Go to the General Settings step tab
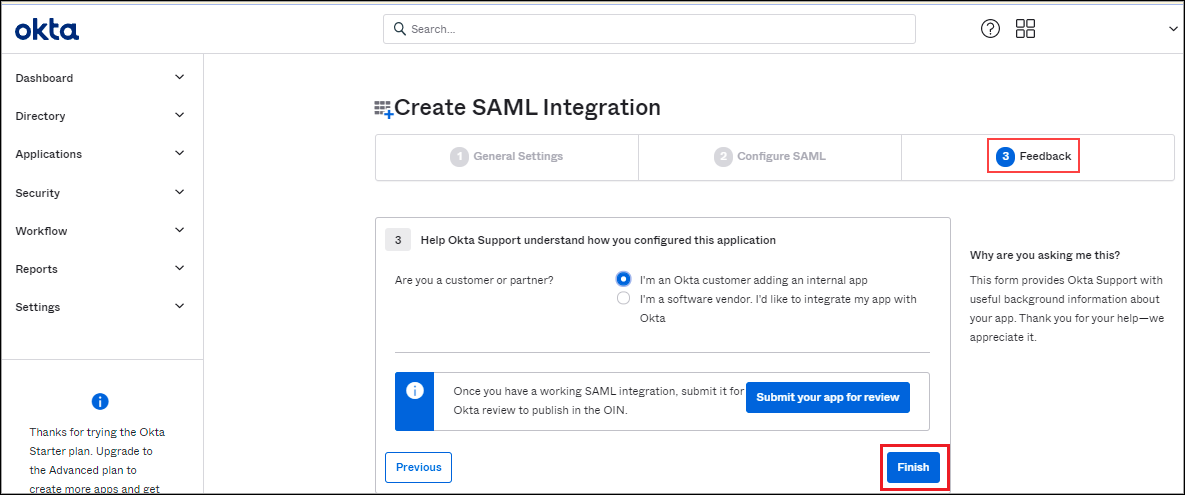The image size is (1185, 495). 506,157
